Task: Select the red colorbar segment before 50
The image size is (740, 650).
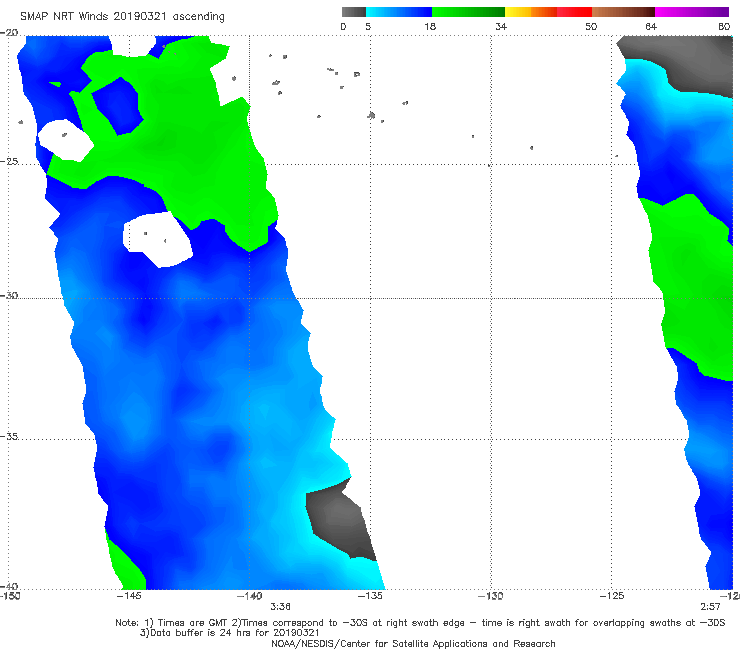Action: [x=574, y=12]
